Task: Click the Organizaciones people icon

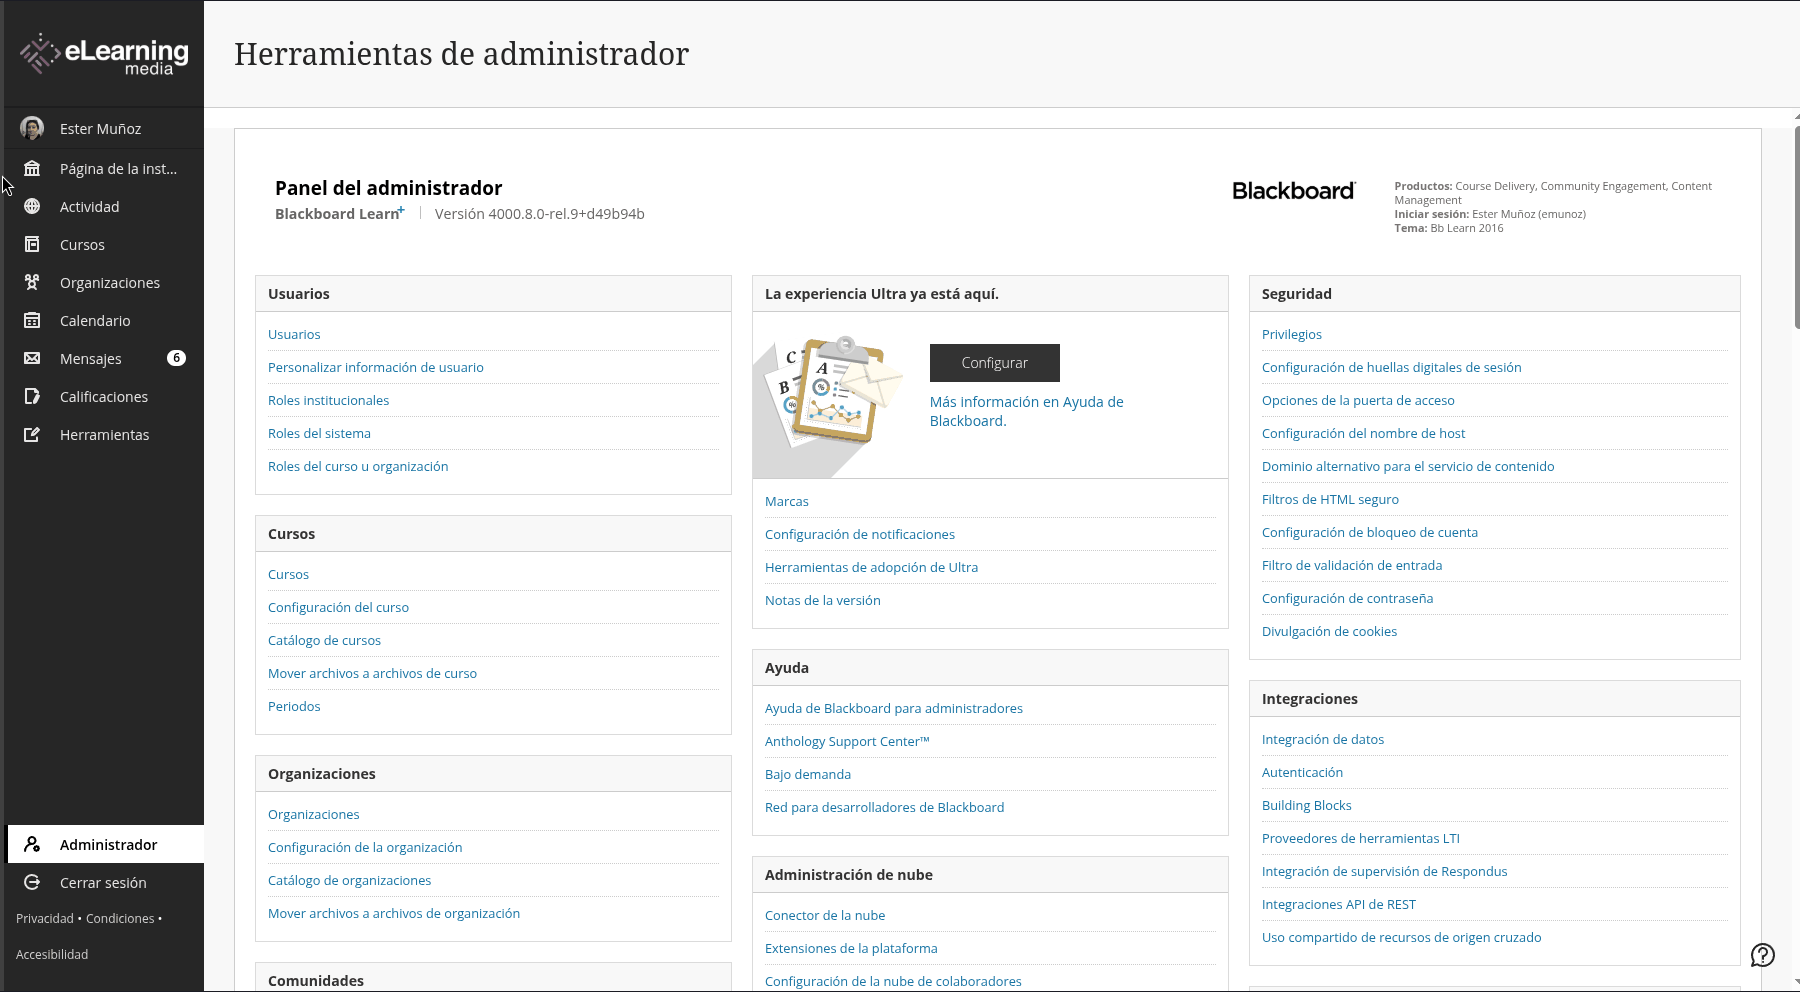Action: coord(32,282)
